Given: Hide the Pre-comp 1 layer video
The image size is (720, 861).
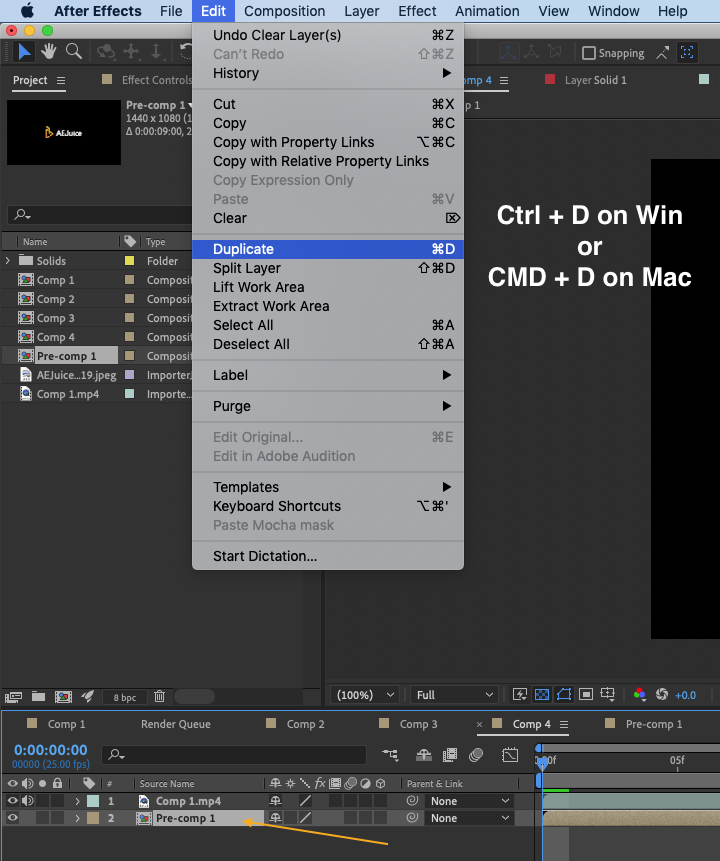Looking at the screenshot, I should pos(12,818).
